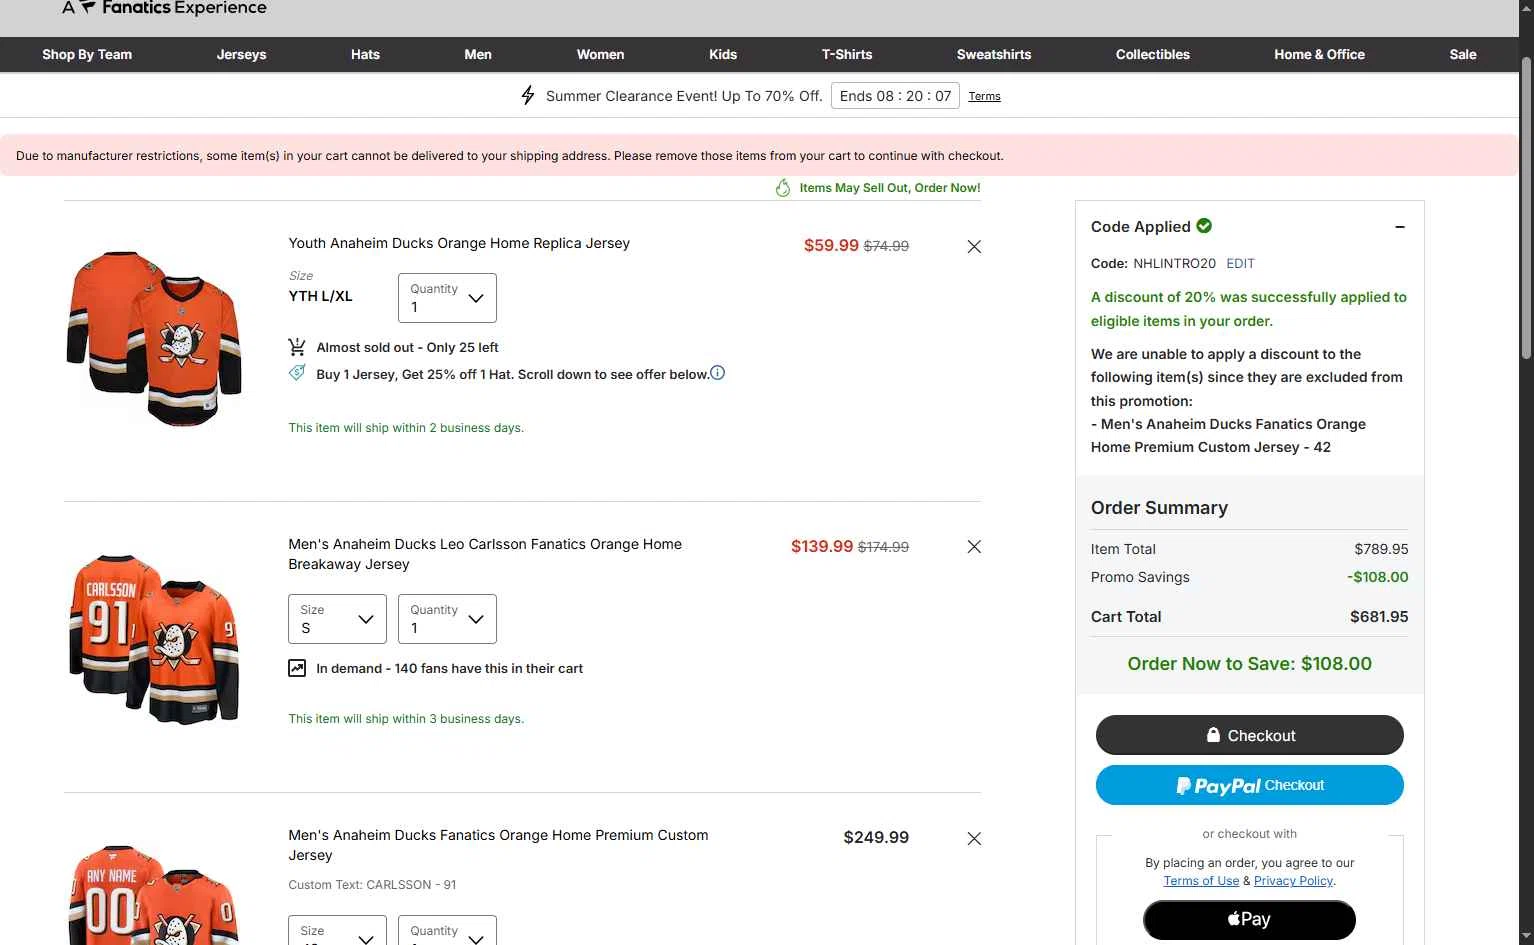Click the manufacturer restrictions warning banner
Viewport: 1534px width, 945px height.
(x=759, y=156)
